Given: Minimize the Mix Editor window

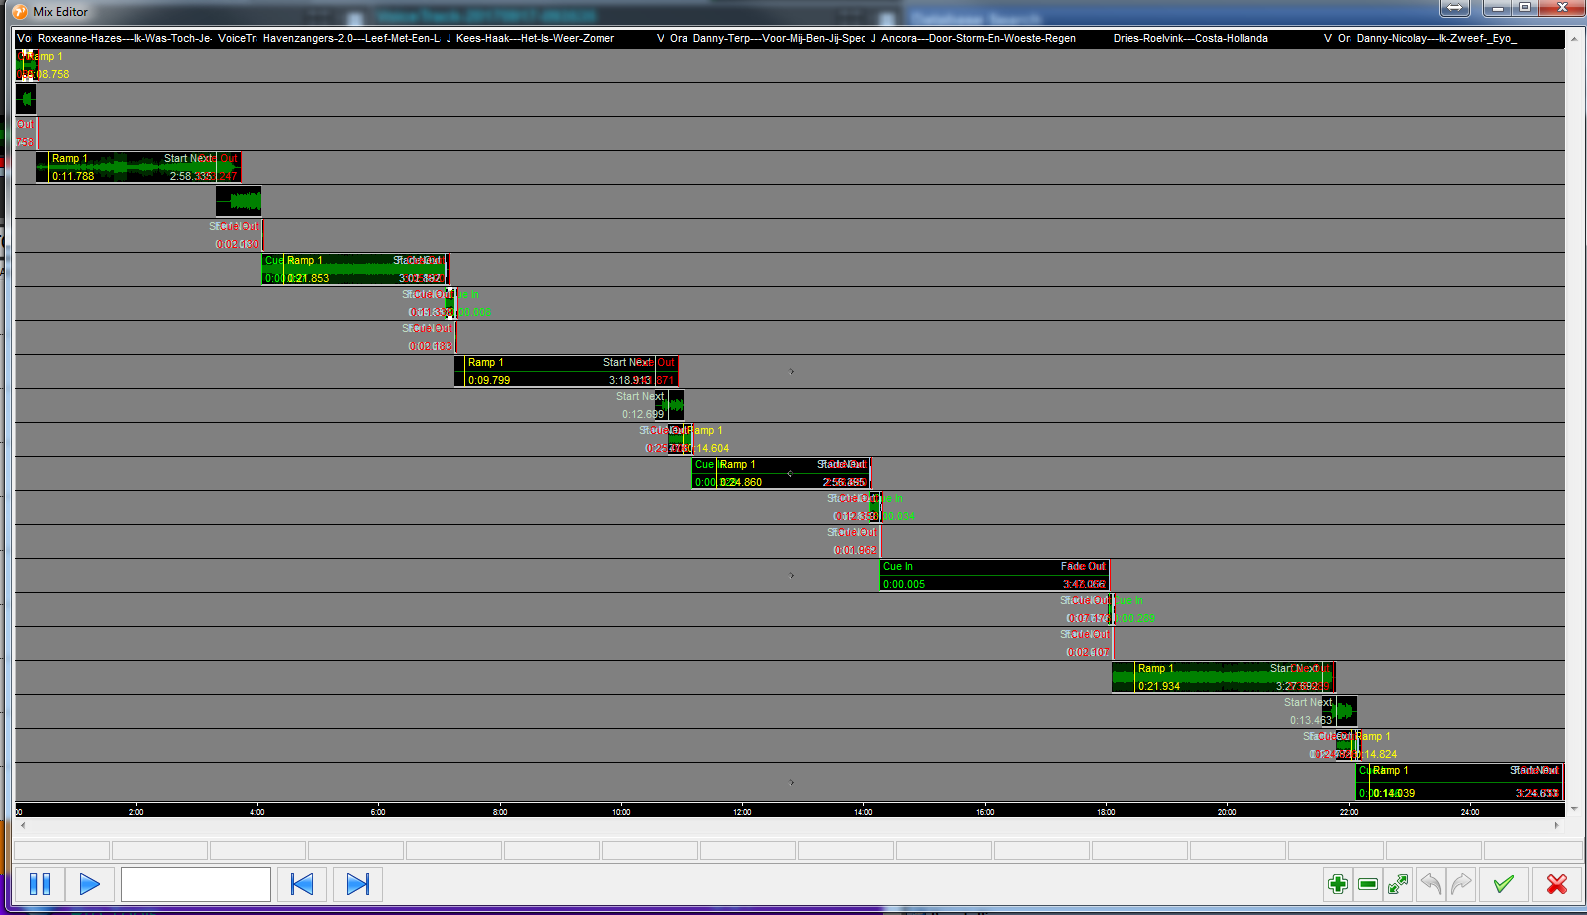Looking at the screenshot, I should [1498, 8].
